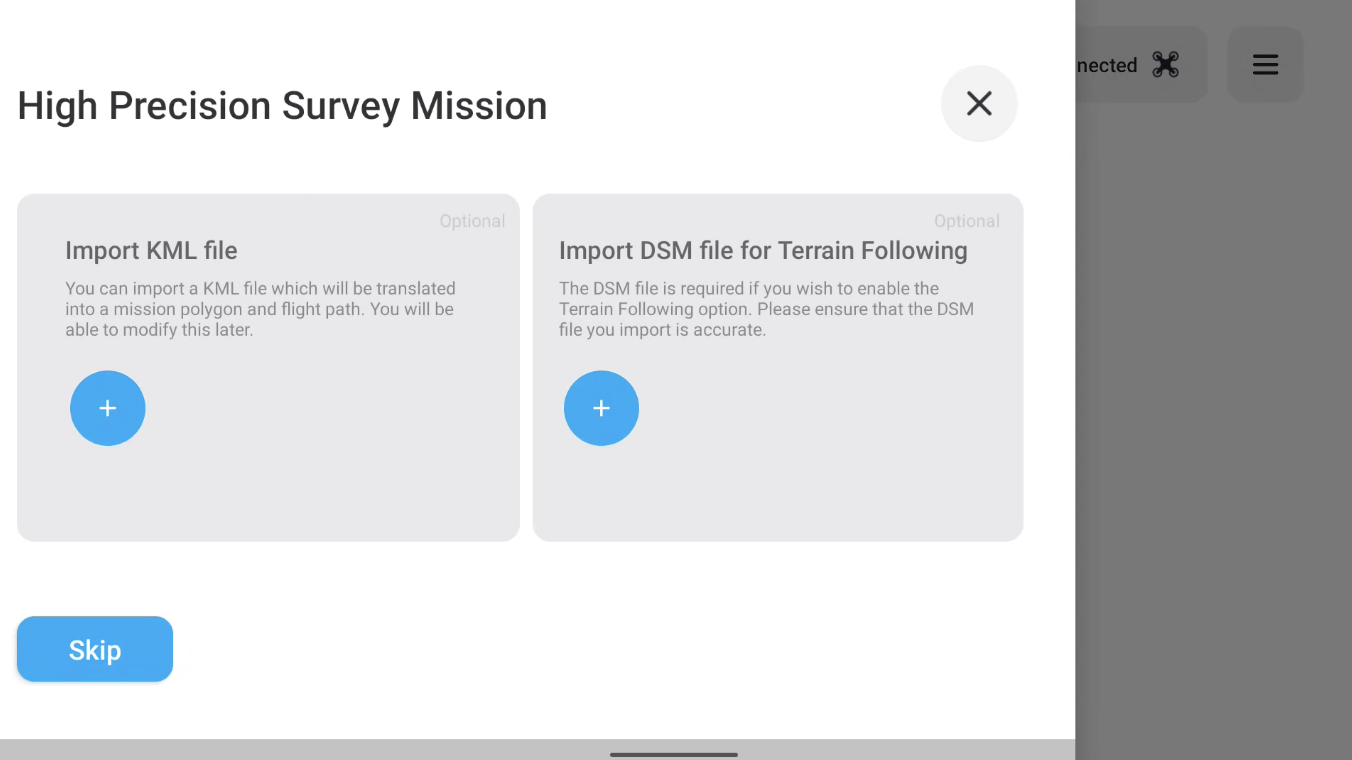Click the white area below the Skip button
Image resolution: width=1352 pixels, height=760 pixels.
[500, 710]
